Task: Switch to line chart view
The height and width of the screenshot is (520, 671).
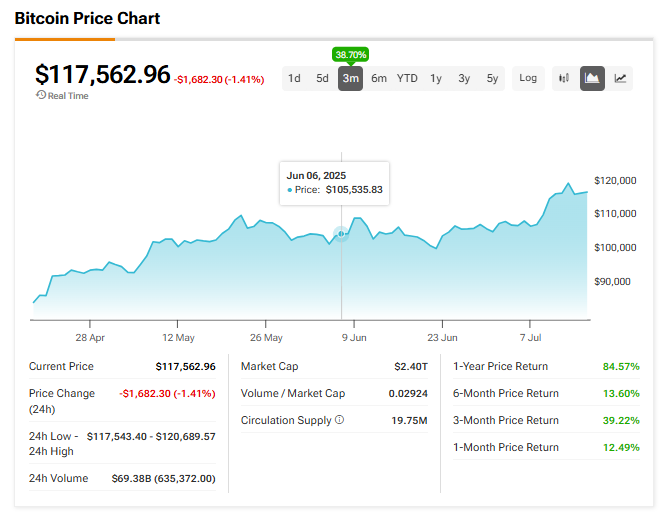Action: point(621,78)
